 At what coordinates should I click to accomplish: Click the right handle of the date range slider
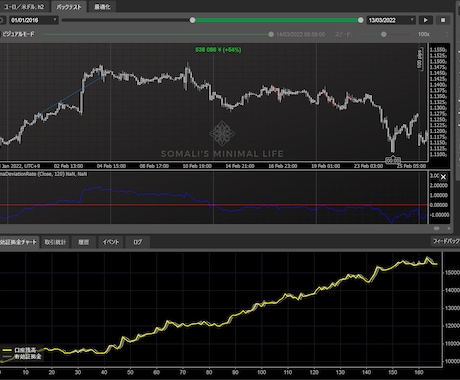361,20
